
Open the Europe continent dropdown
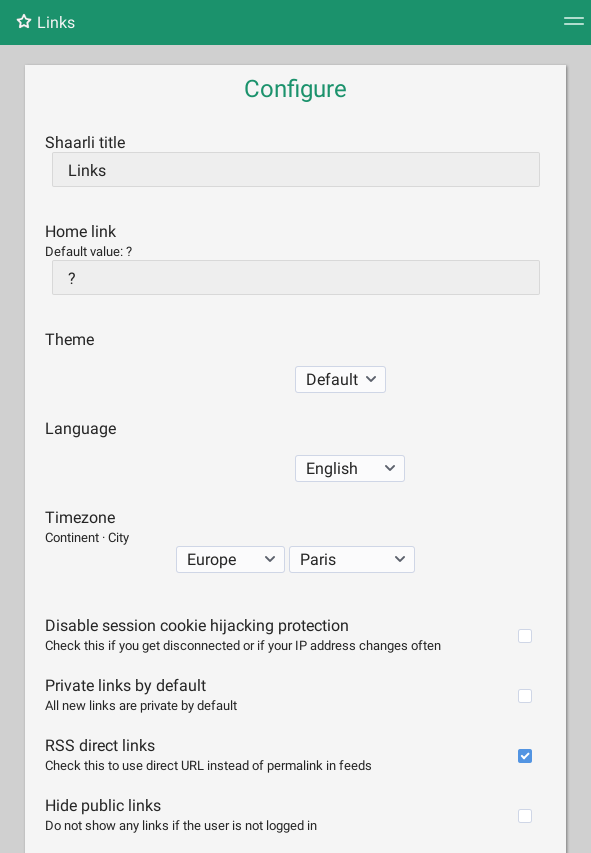230,559
